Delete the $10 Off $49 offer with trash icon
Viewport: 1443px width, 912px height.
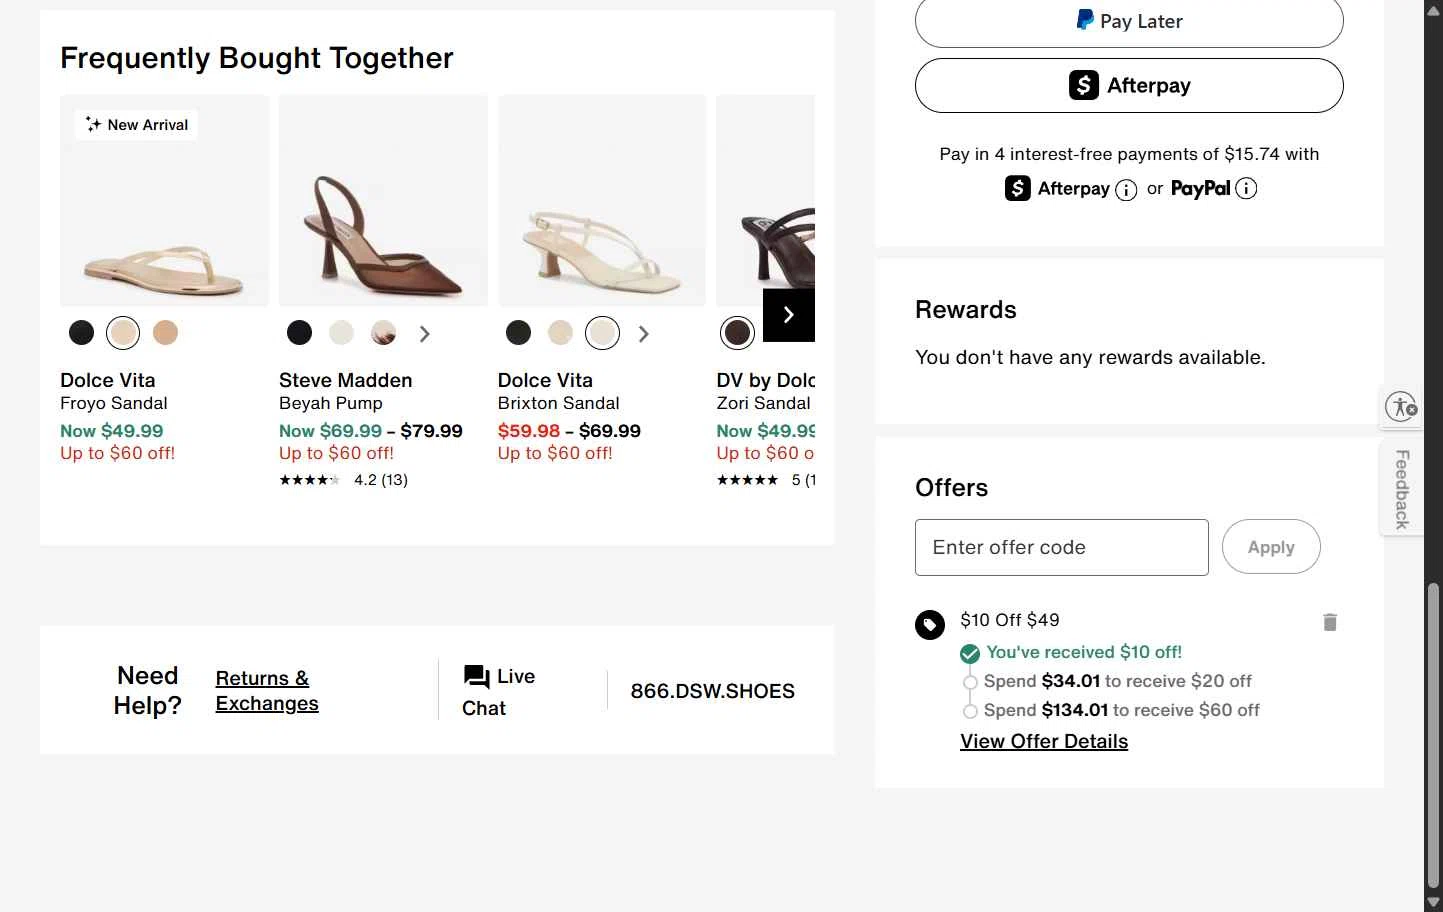[1329, 622]
